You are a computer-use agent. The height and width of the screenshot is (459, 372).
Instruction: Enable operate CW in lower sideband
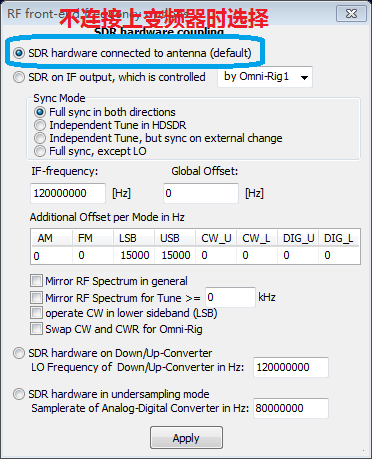[x=36, y=313]
